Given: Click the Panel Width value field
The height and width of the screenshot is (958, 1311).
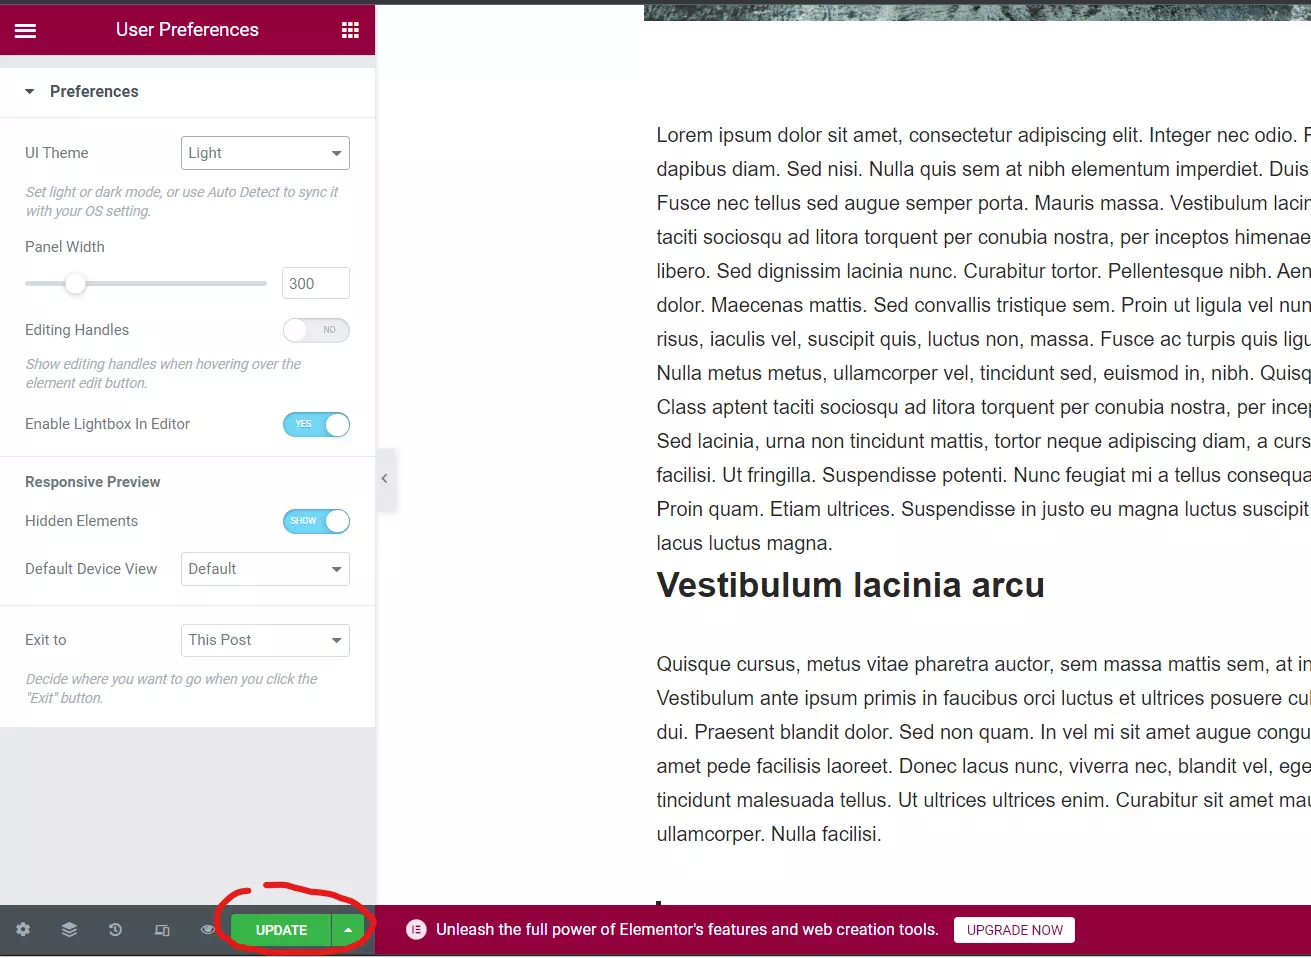Looking at the screenshot, I should coord(316,284).
